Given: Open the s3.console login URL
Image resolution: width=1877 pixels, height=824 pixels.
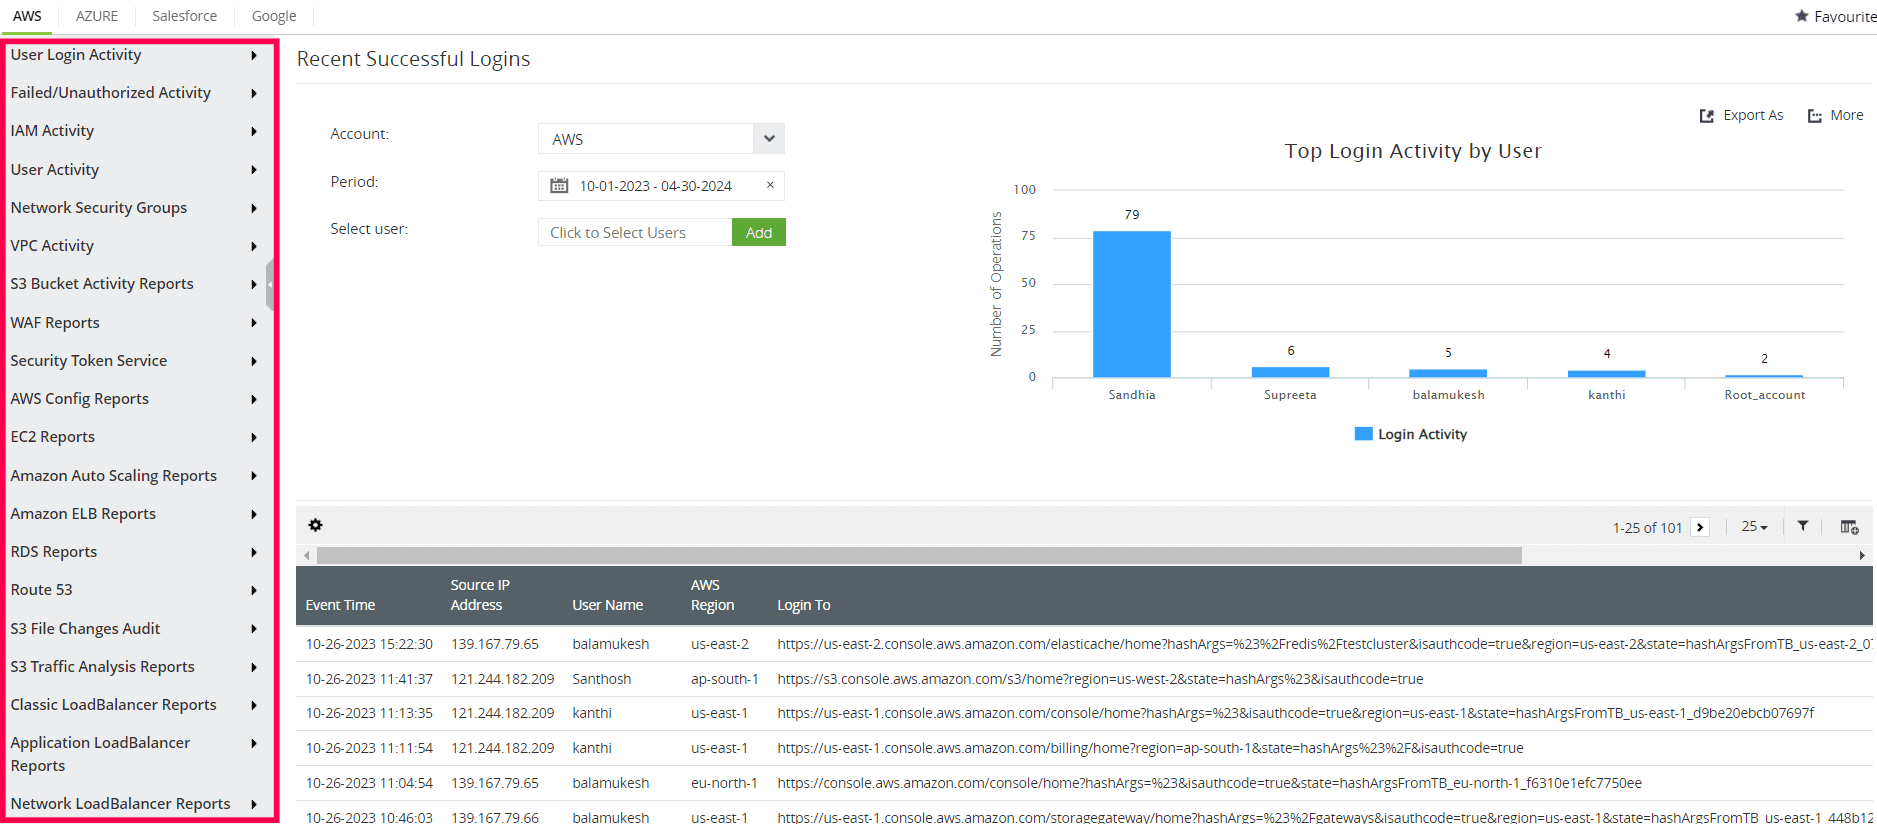Looking at the screenshot, I should 1100,679.
